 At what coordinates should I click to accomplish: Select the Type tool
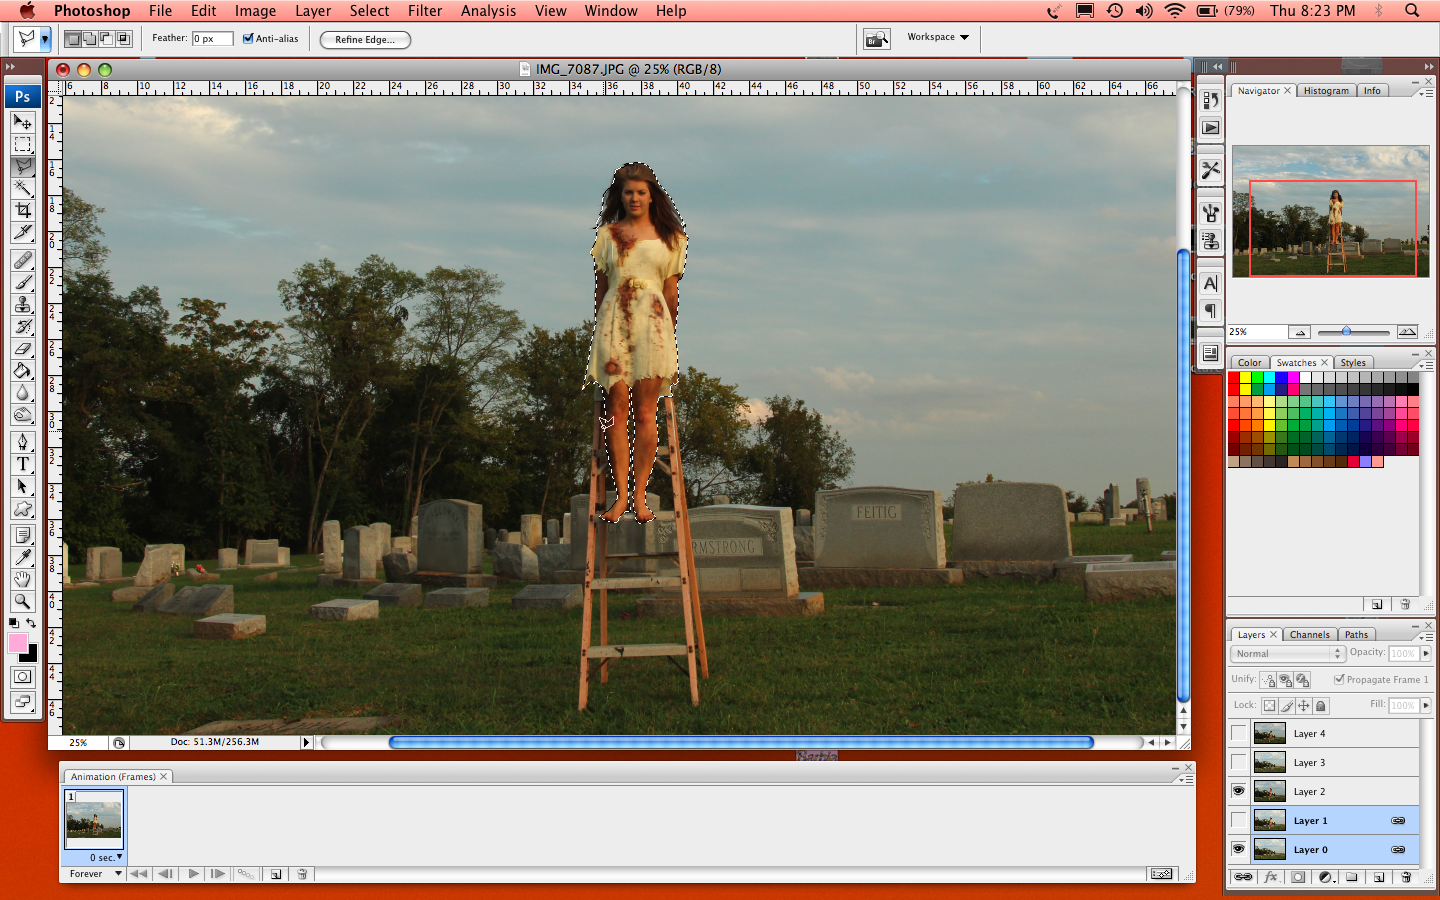[x=22, y=464]
